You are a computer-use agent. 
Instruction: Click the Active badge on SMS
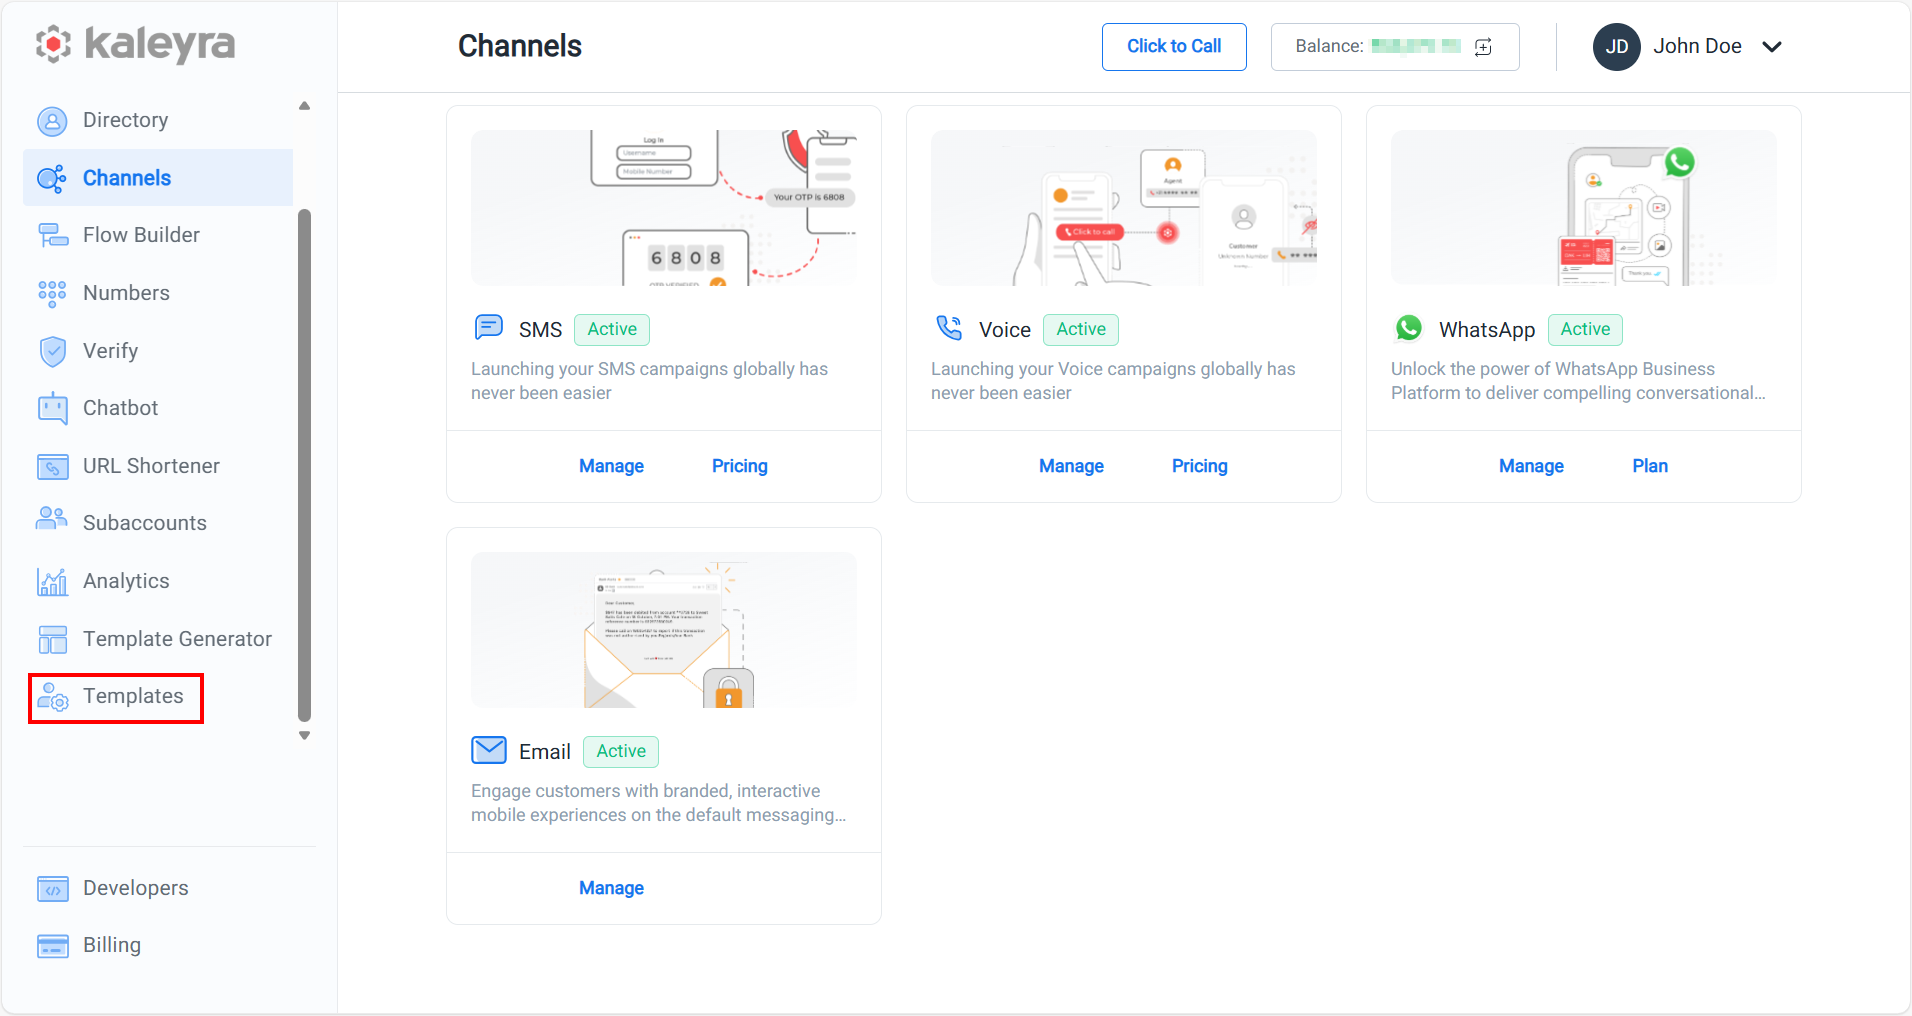(612, 329)
